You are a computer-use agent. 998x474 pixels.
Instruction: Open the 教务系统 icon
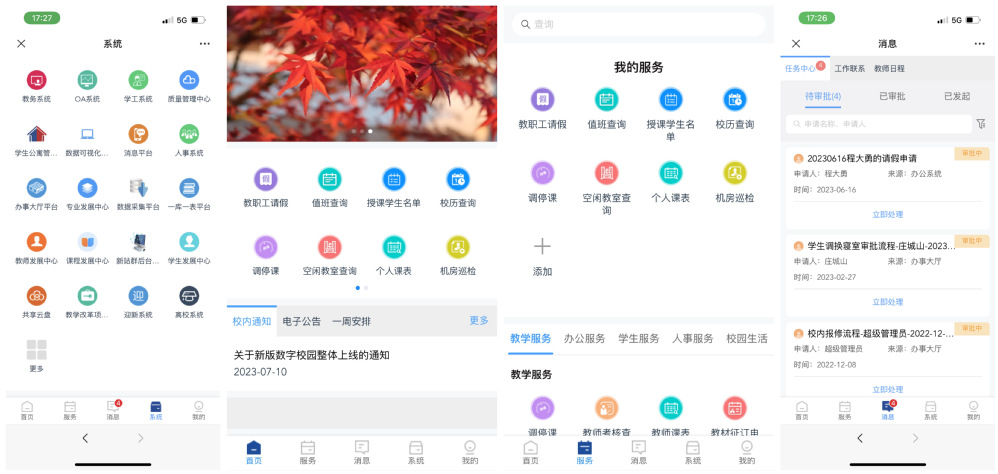36,80
